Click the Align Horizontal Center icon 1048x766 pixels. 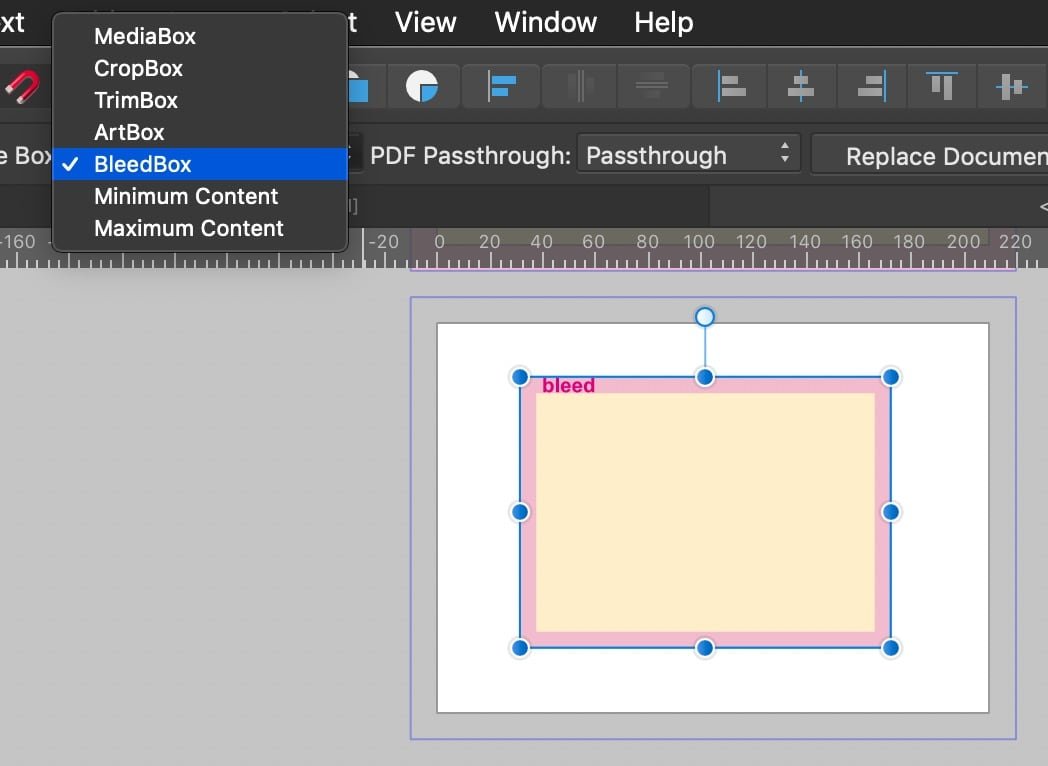[802, 86]
